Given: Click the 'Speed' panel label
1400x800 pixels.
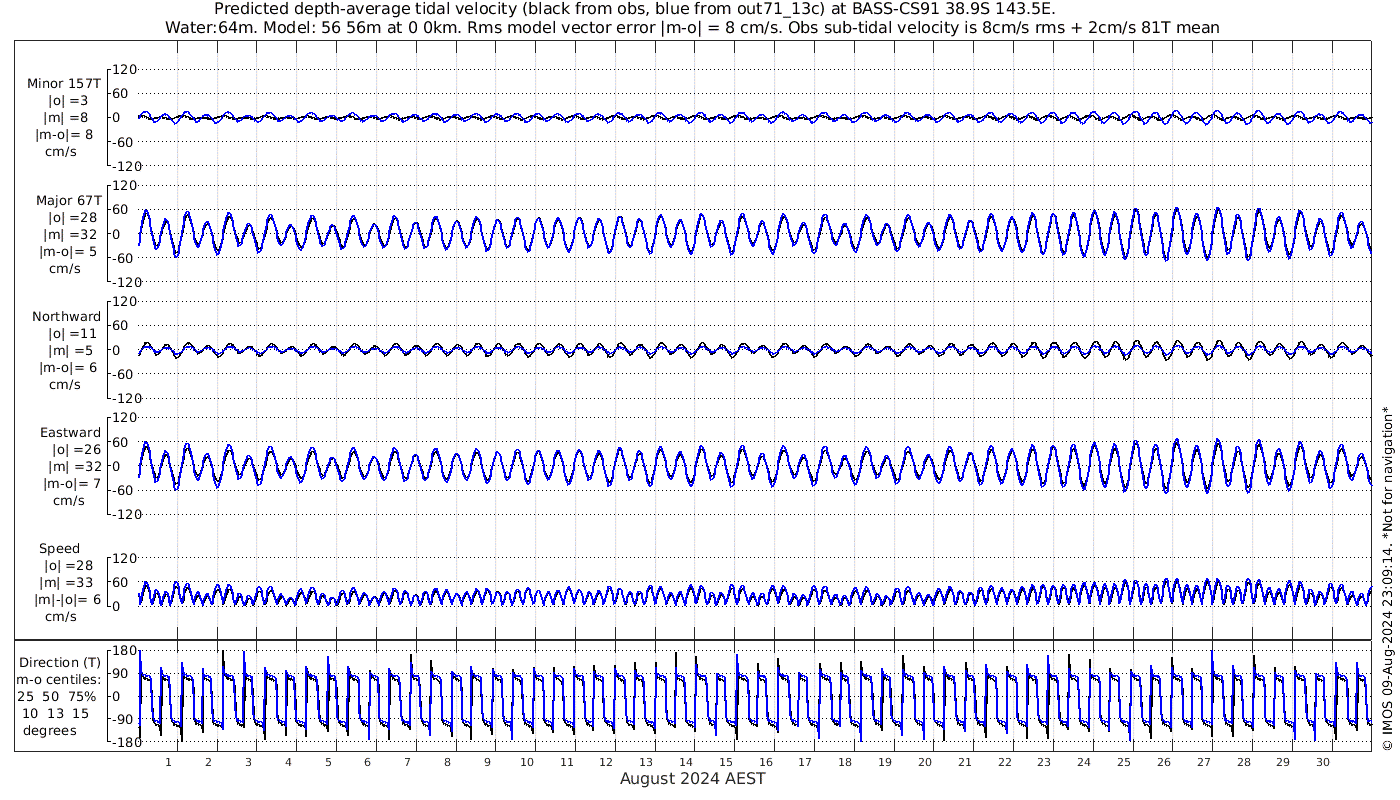Looking at the screenshot, I should click(60, 548).
